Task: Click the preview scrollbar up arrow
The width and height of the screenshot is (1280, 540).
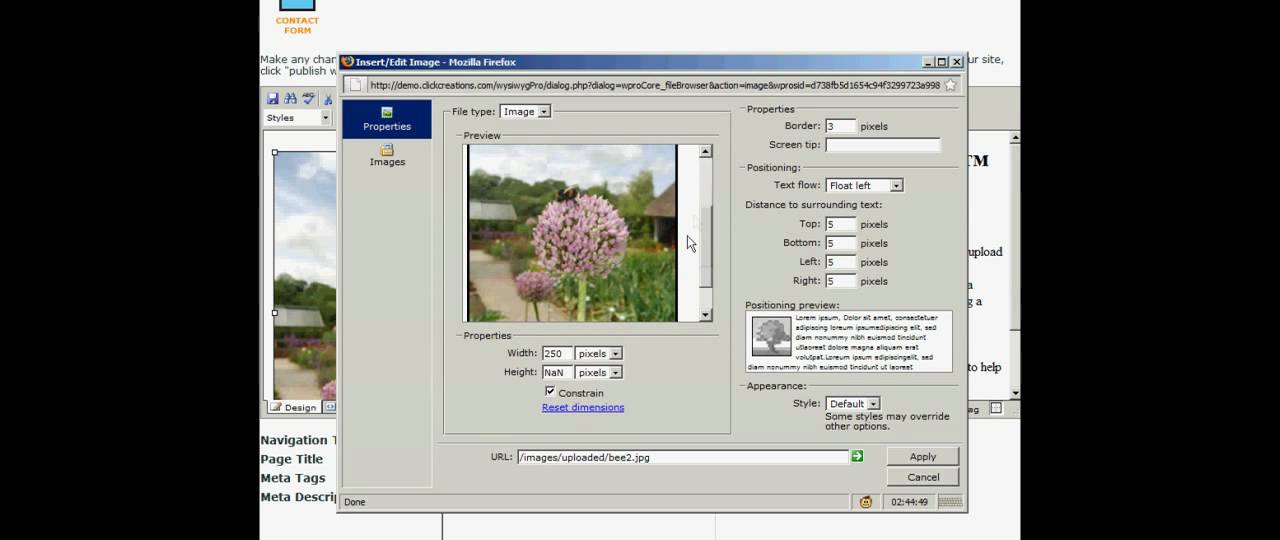Action: tap(706, 152)
